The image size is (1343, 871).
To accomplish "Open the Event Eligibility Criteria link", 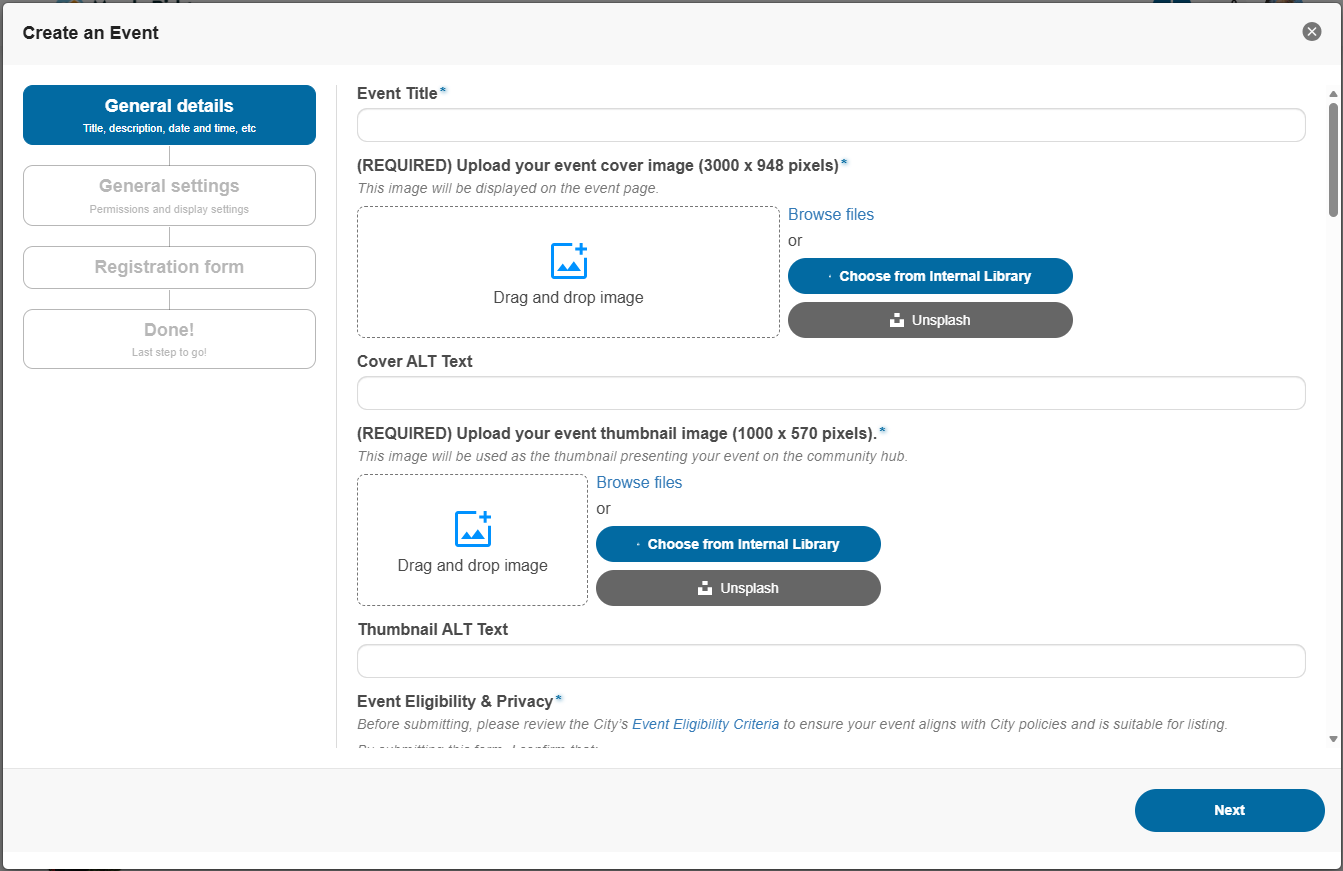I will pos(706,724).
